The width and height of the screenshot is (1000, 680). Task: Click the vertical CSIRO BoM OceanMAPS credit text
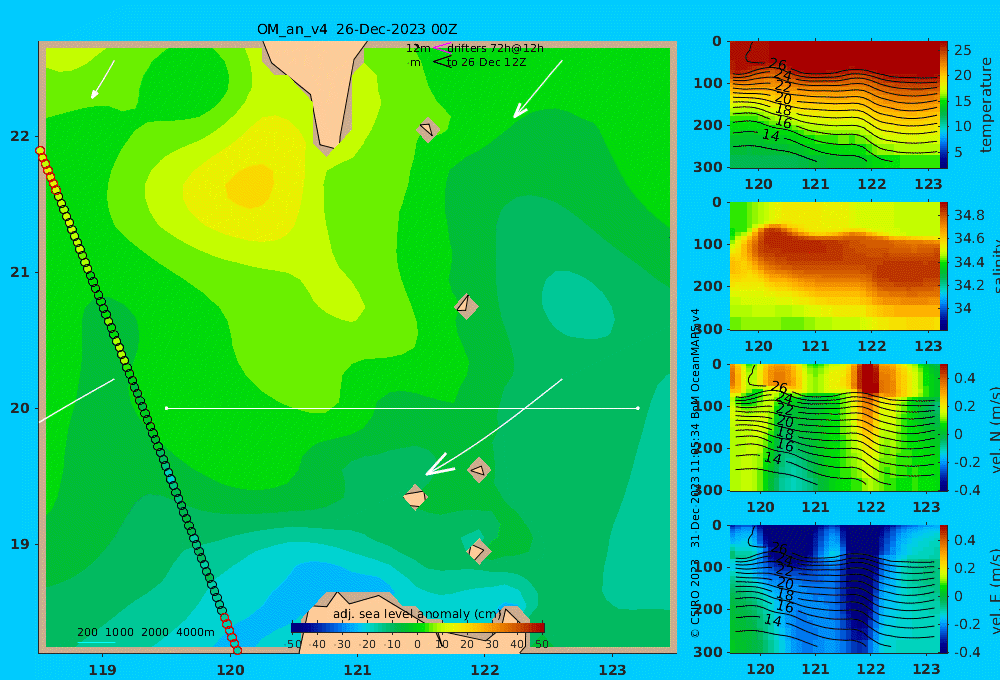[696, 473]
